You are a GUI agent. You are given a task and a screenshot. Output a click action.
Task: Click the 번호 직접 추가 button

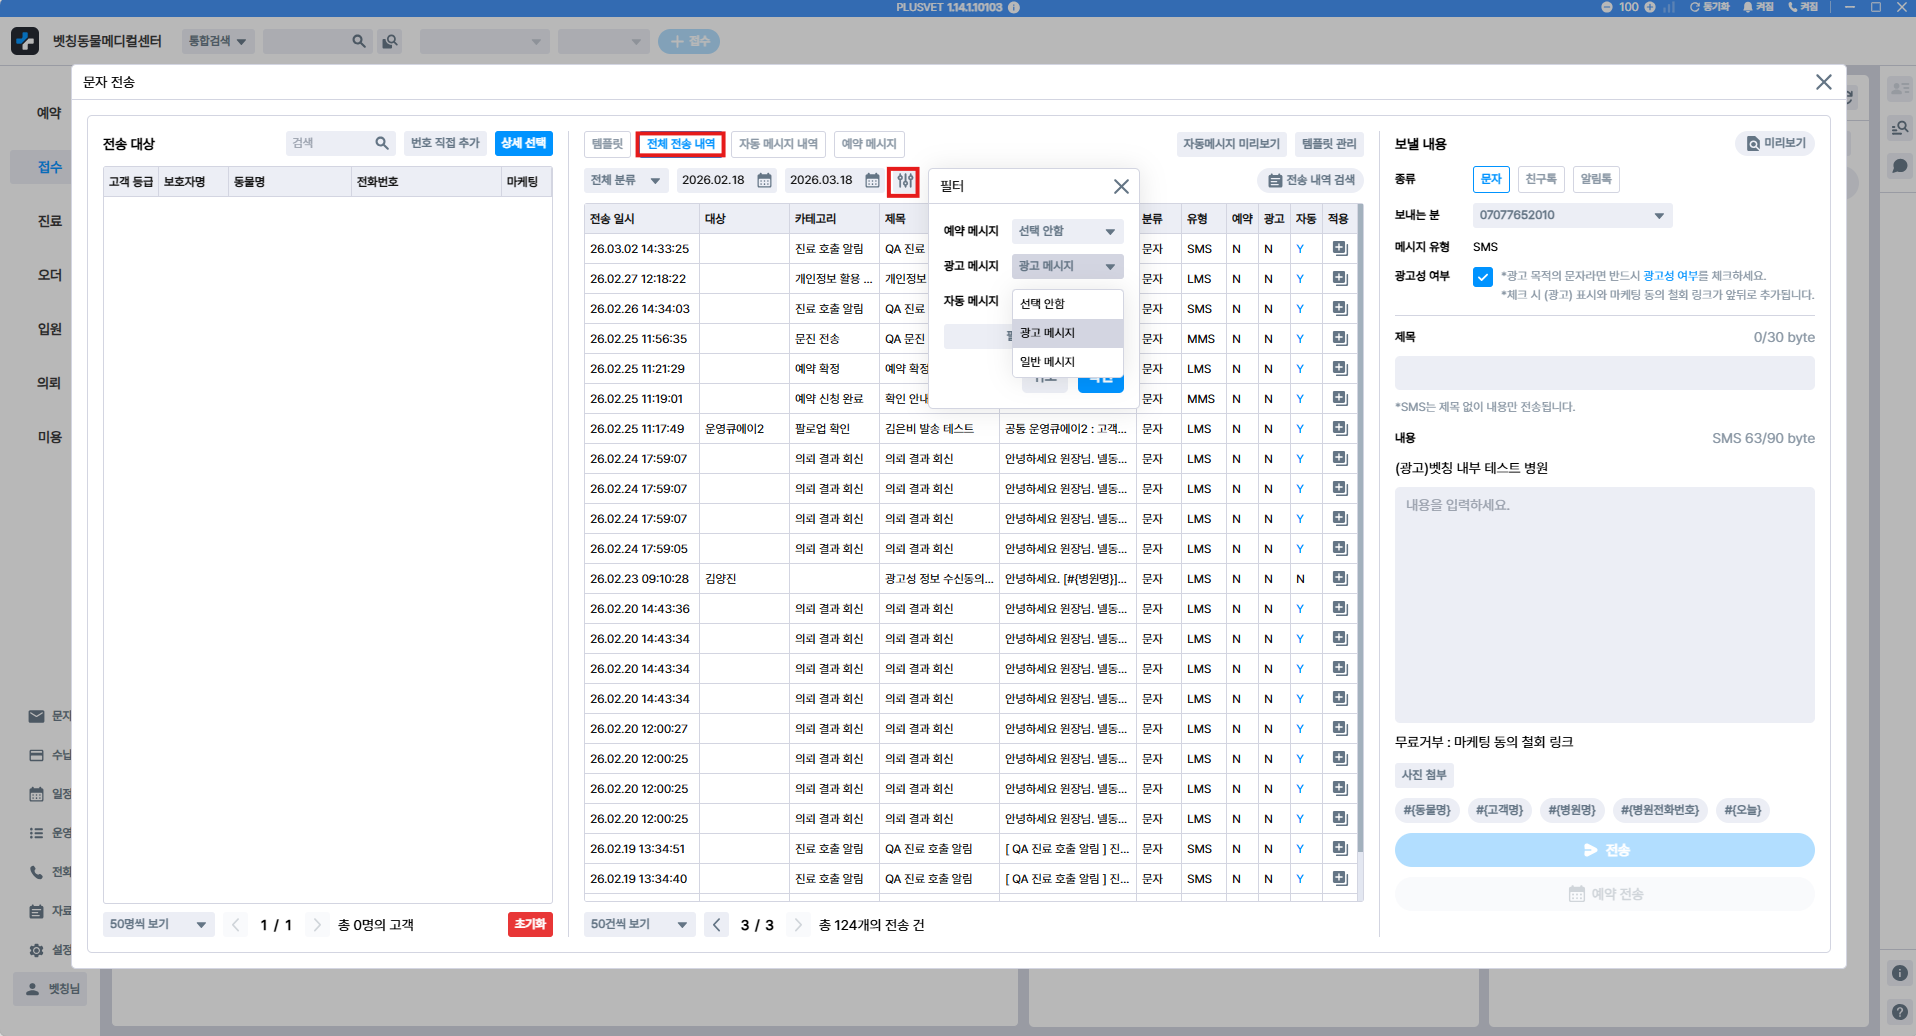tap(445, 144)
